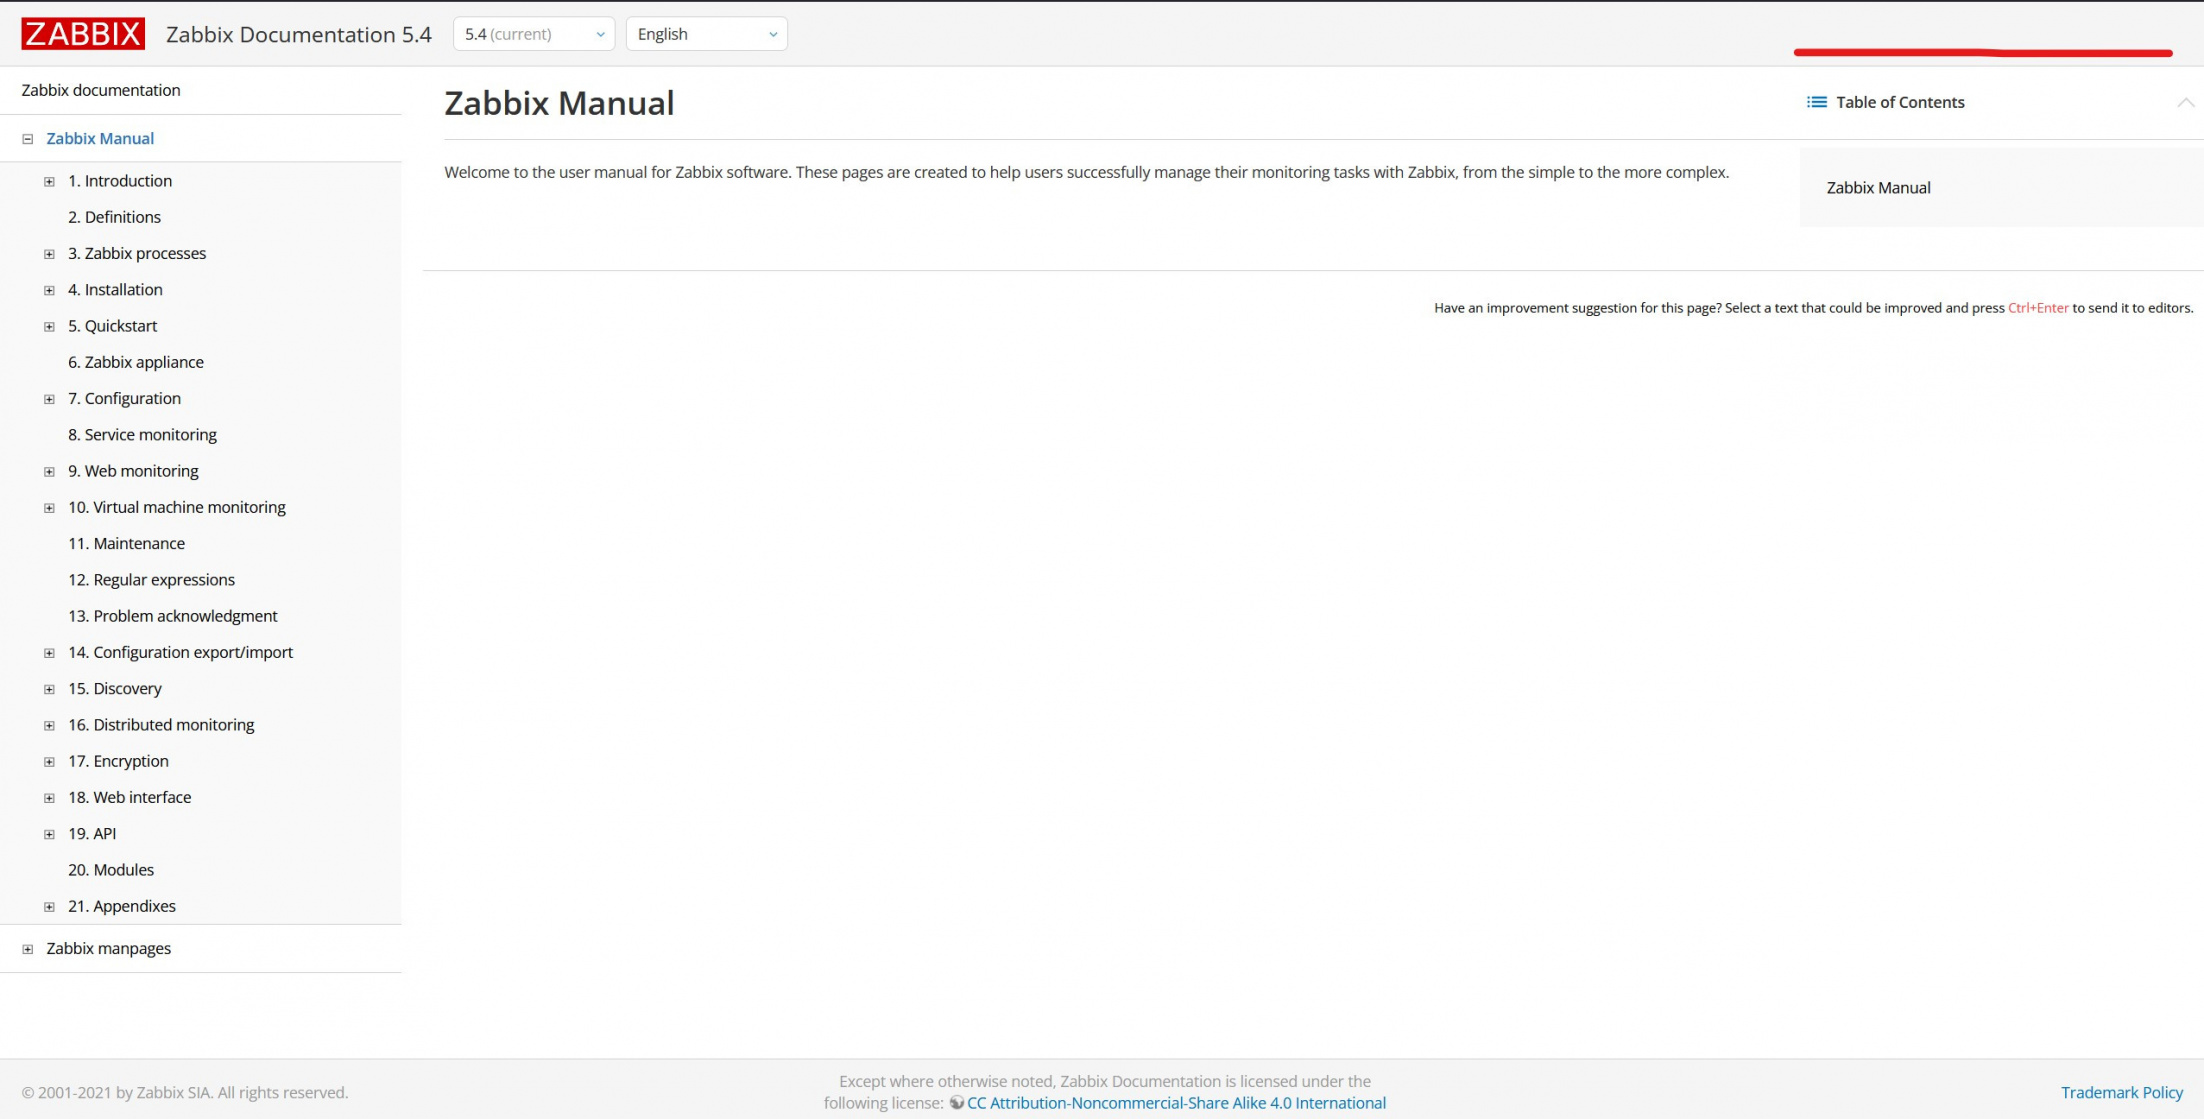Open 2. Definitions page
Viewport: 2204px width, 1119px height.
click(x=114, y=217)
